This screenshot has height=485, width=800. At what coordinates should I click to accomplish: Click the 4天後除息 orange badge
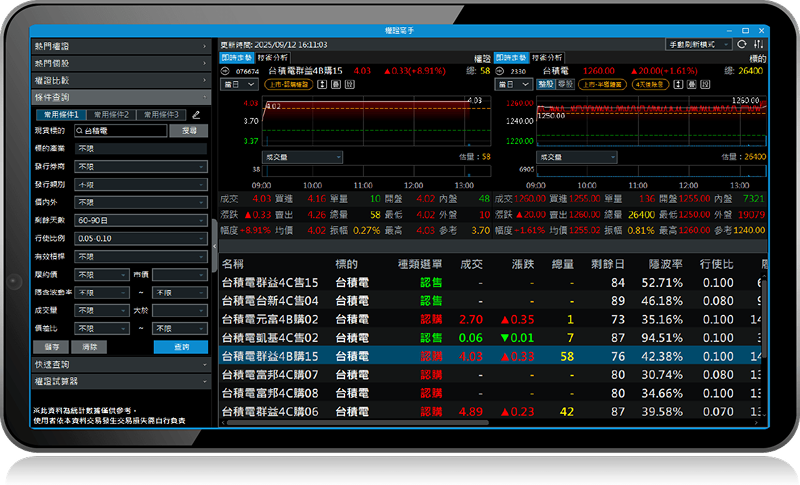pos(651,84)
